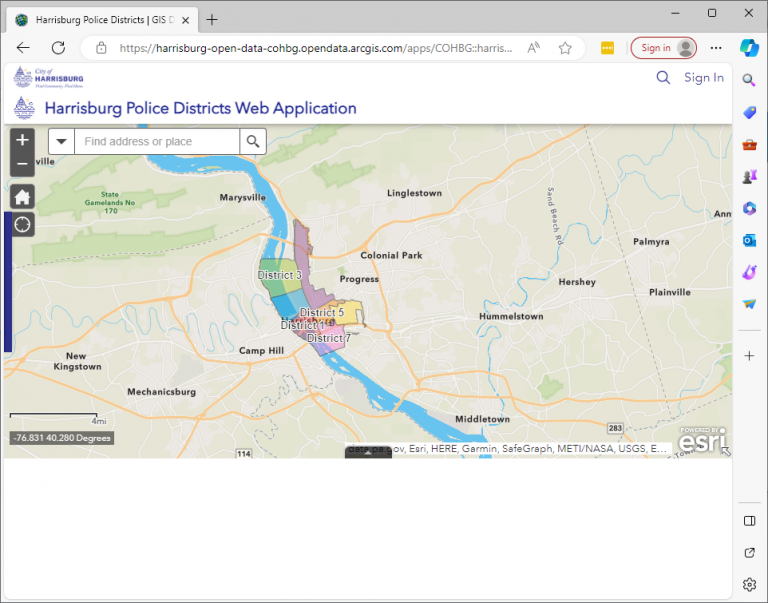
Task: Open browser Settings and more menu
Action: click(716, 48)
